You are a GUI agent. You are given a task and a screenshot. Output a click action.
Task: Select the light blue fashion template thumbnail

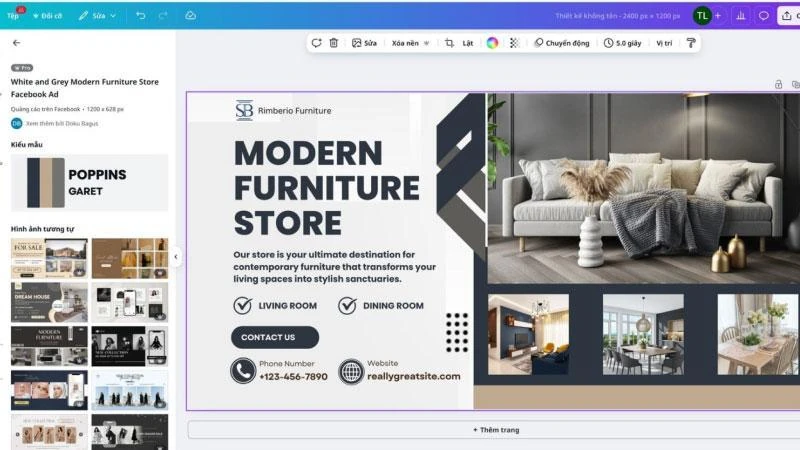coord(130,390)
